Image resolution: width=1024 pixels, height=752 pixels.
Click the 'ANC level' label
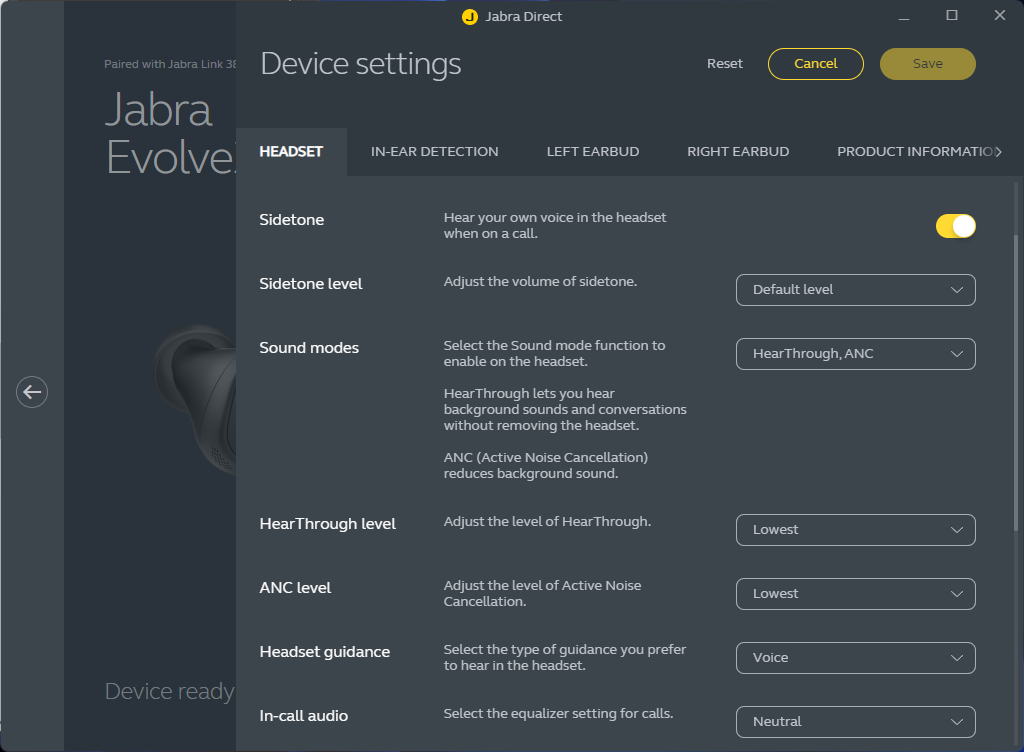tap(295, 588)
